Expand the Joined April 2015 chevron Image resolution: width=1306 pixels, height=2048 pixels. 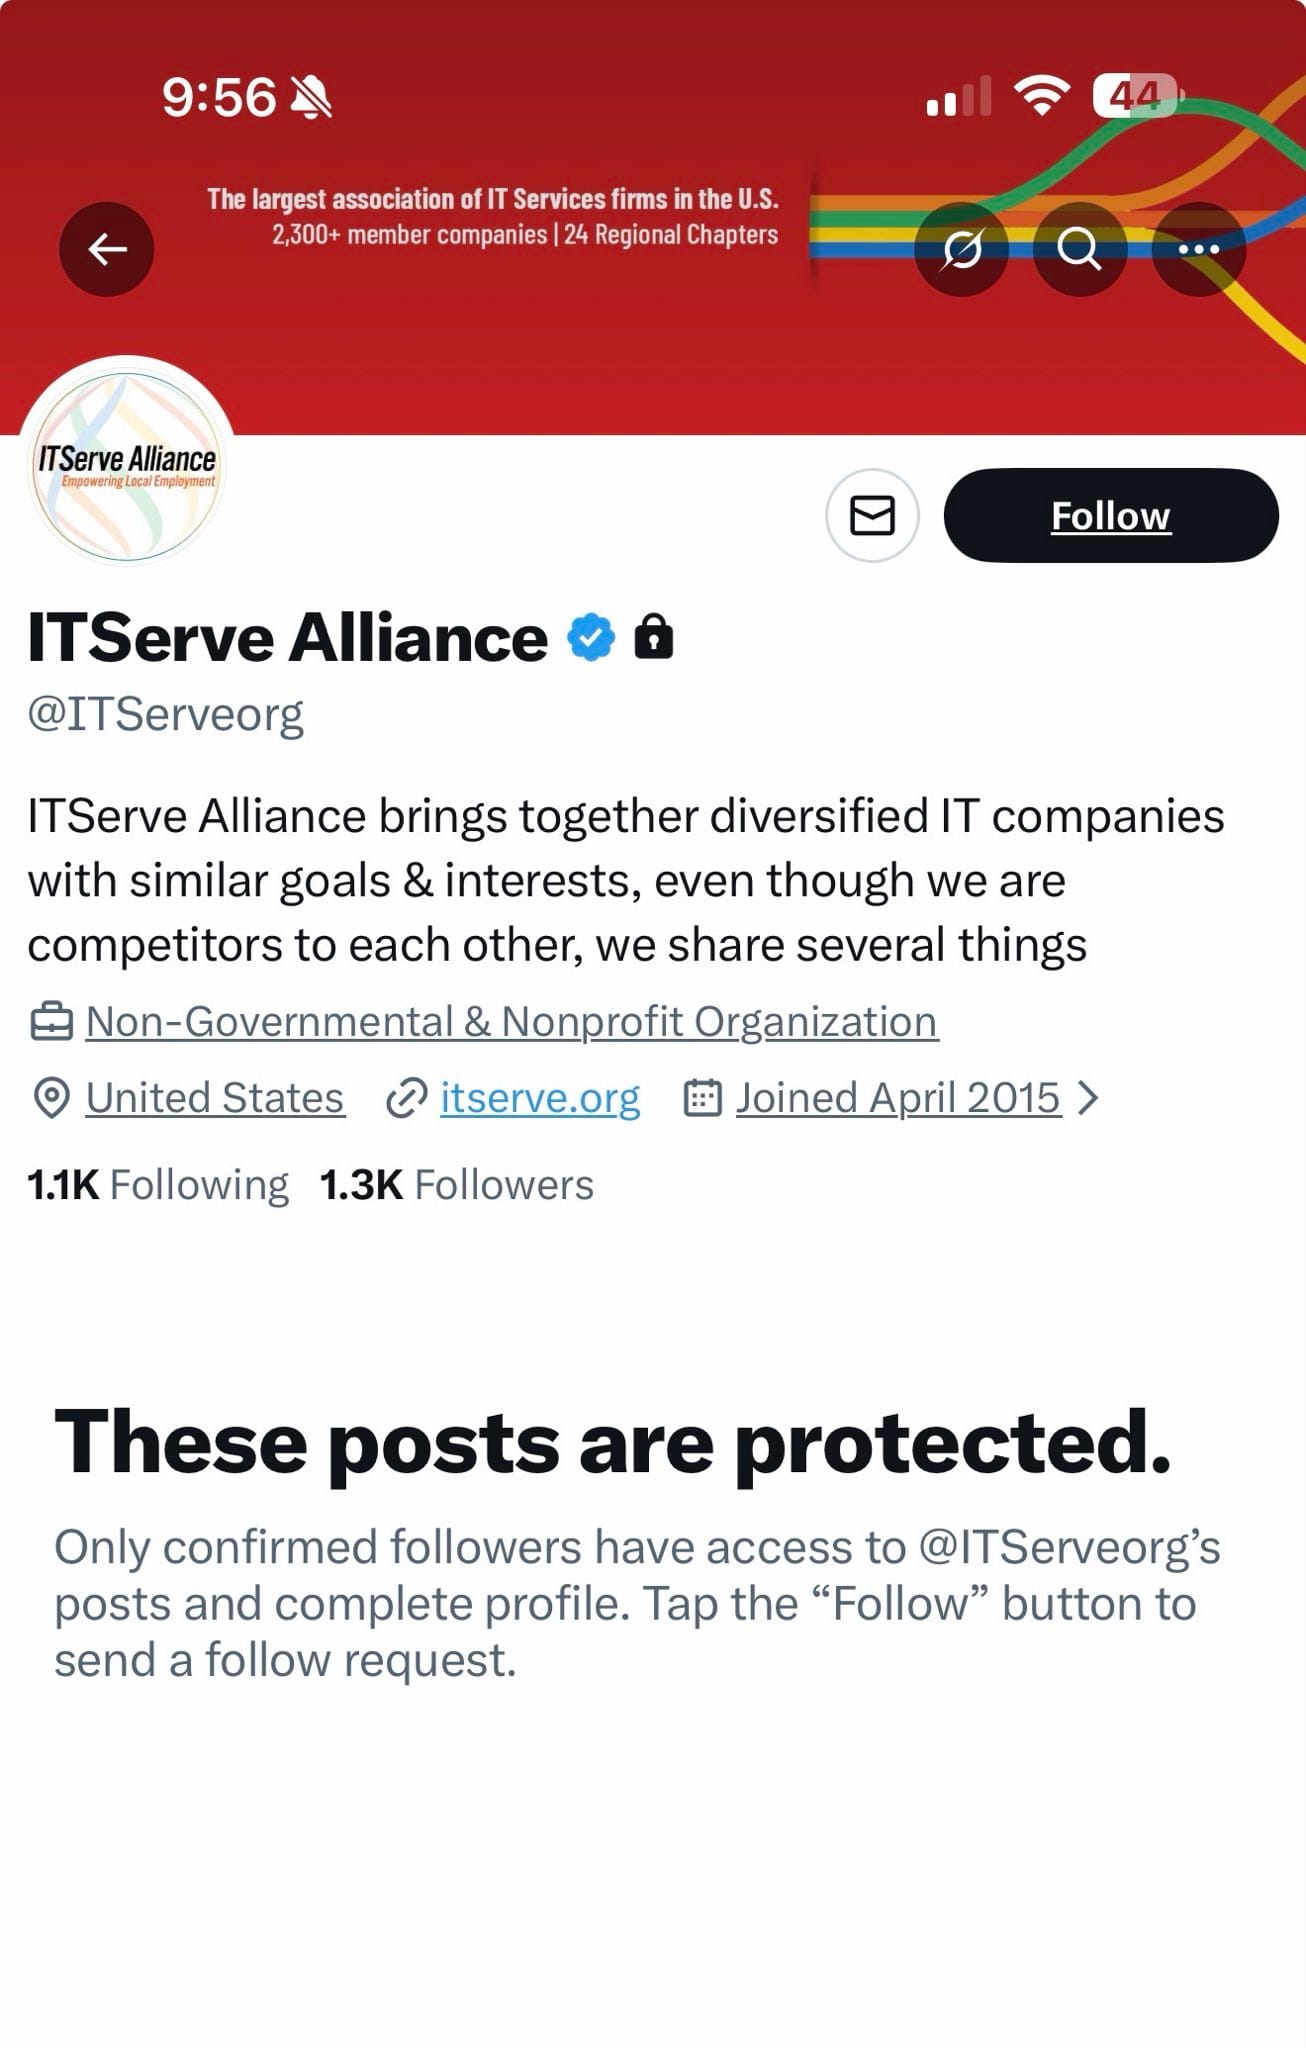point(1088,1098)
